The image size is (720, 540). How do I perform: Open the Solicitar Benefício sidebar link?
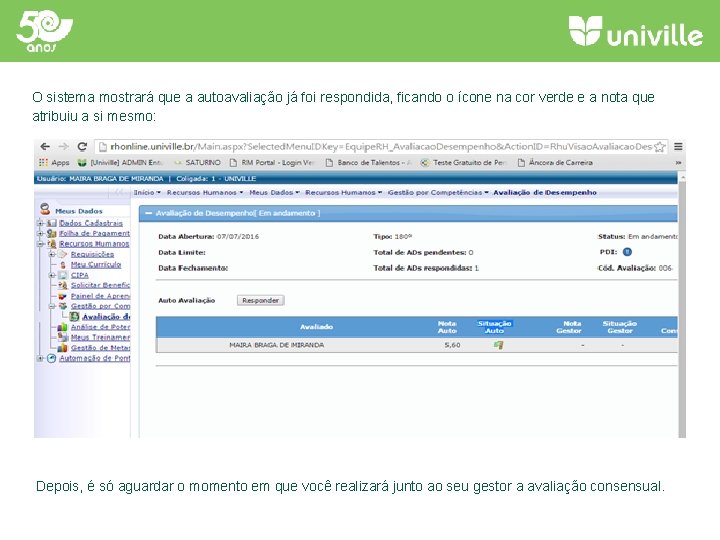[x=100, y=286]
